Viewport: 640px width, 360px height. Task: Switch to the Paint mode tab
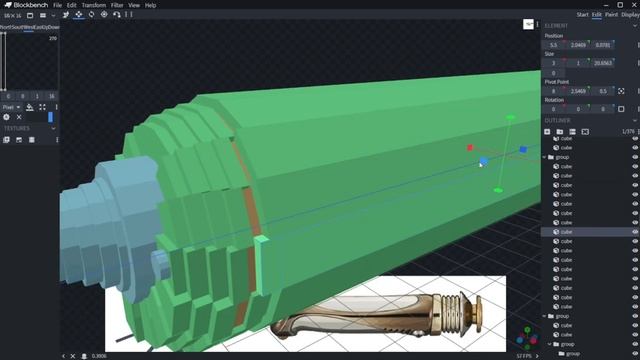(x=611, y=15)
